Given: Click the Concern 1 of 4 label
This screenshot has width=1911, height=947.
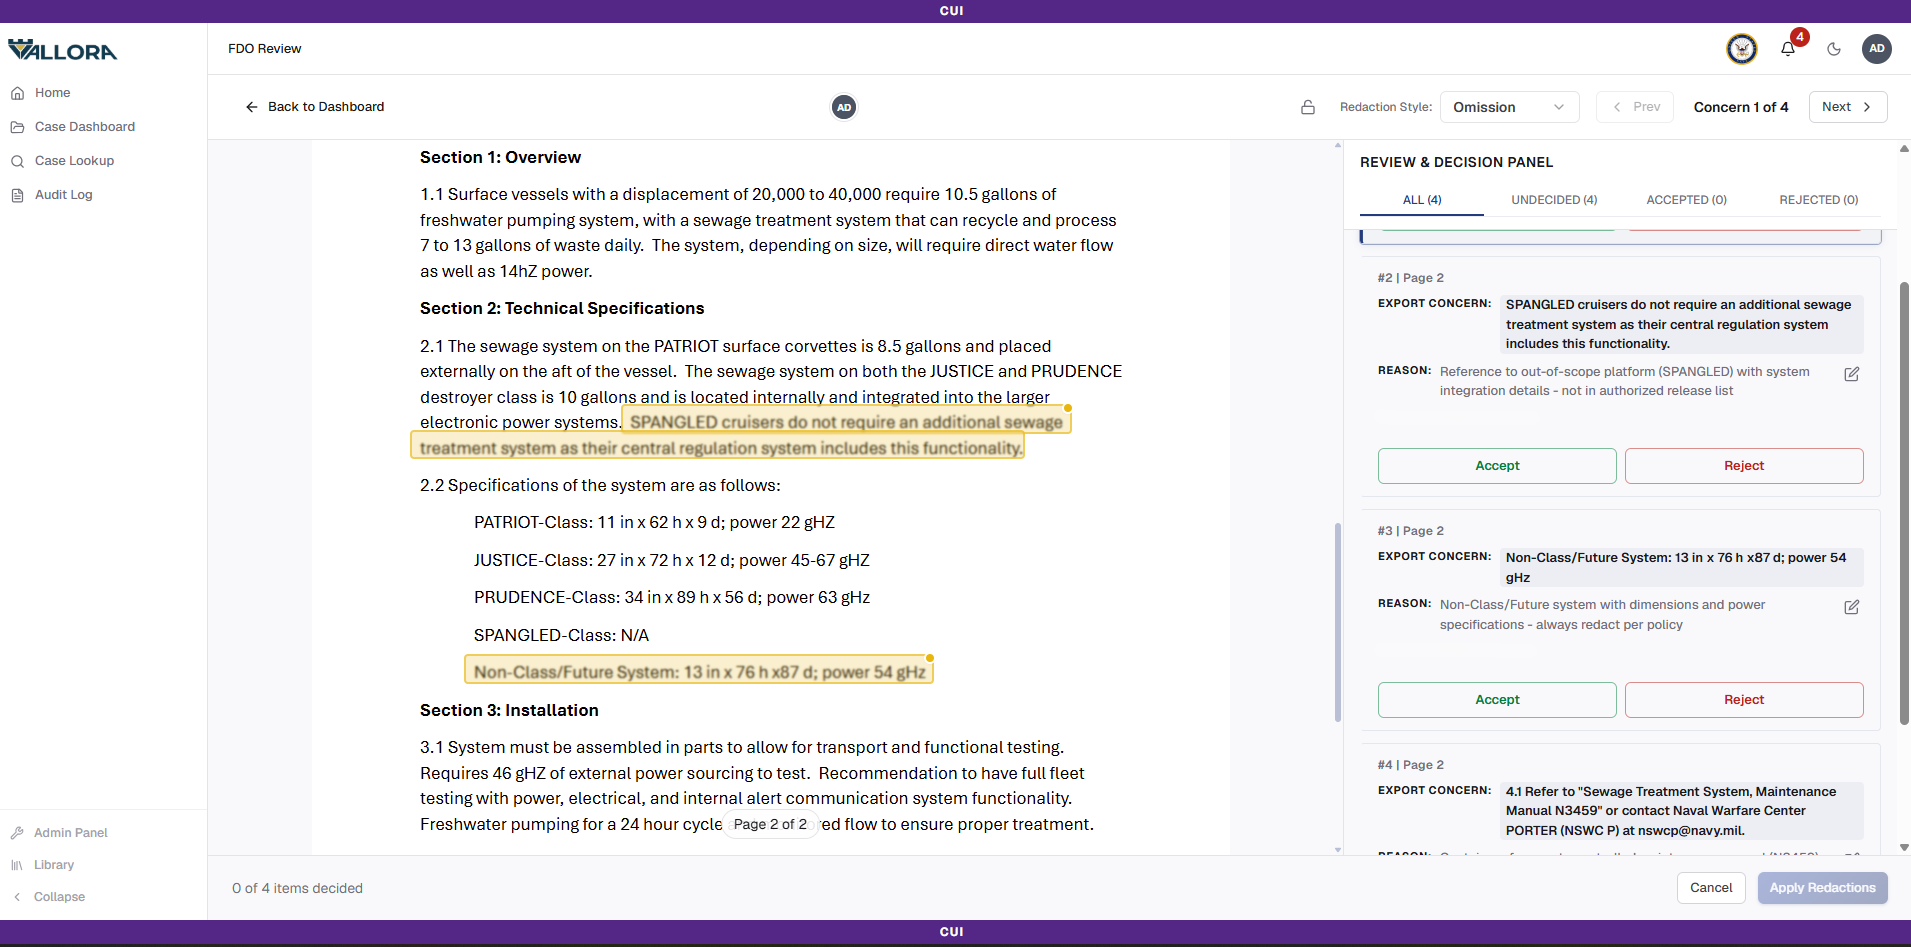Looking at the screenshot, I should (x=1741, y=107).
